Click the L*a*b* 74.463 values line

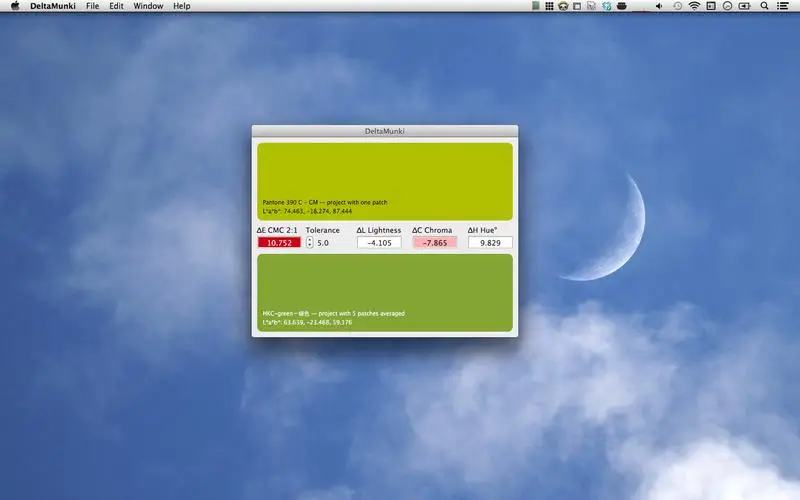[307, 211]
